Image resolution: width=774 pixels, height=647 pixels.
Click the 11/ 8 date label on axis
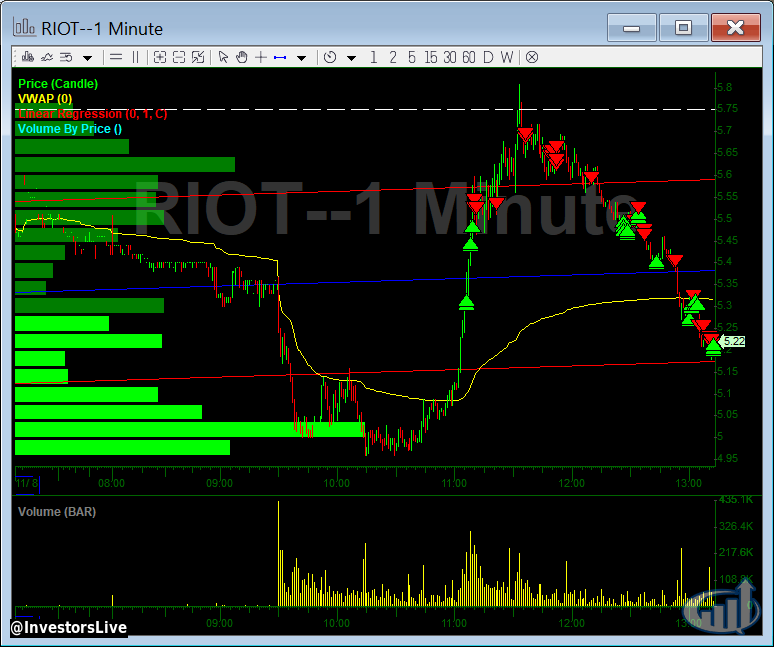[x=27, y=483]
